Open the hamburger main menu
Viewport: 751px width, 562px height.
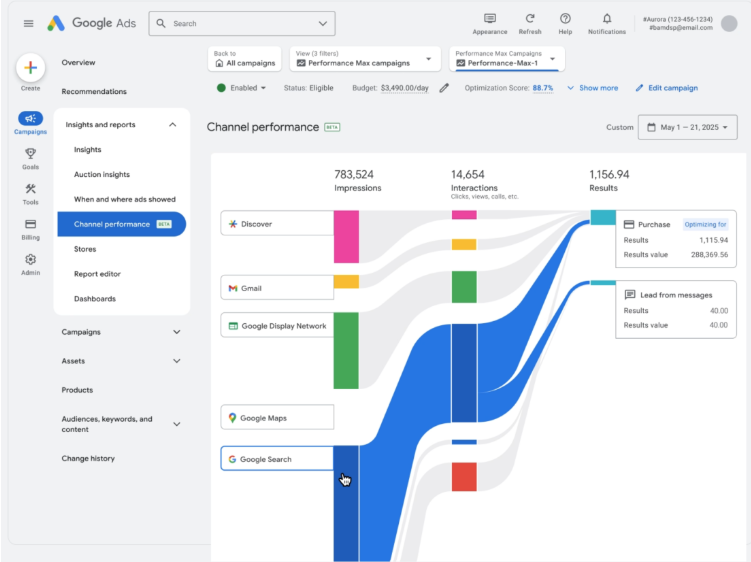29,23
